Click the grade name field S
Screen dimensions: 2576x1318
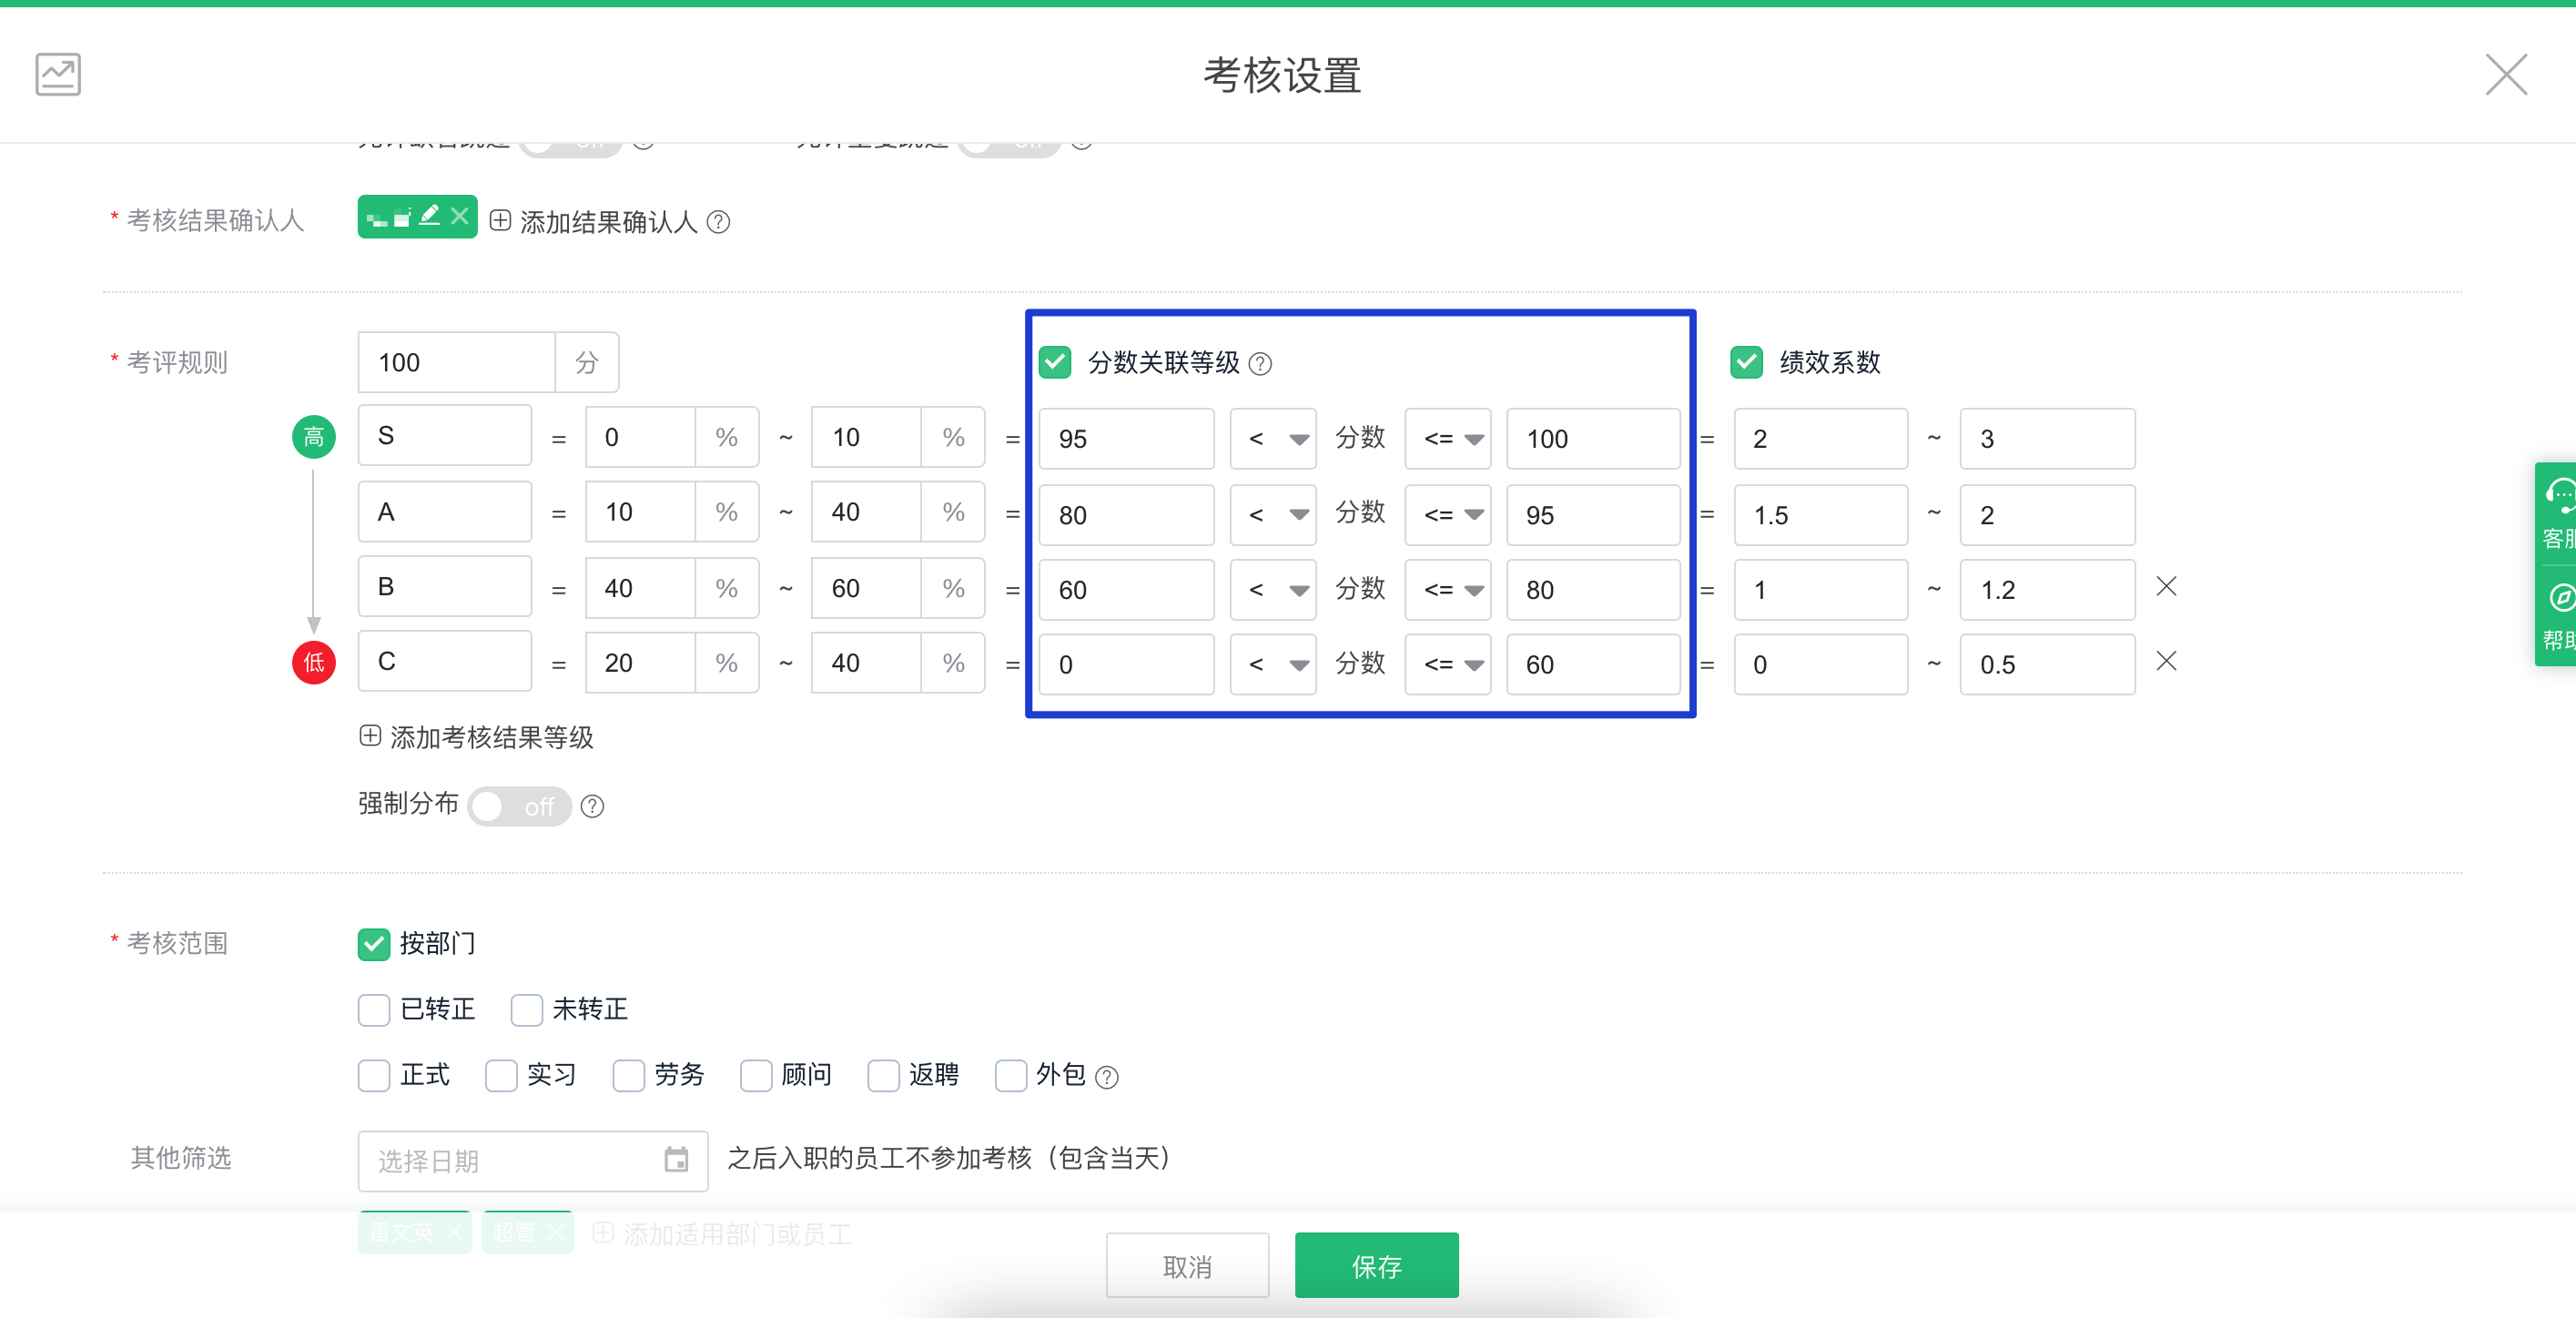444,436
